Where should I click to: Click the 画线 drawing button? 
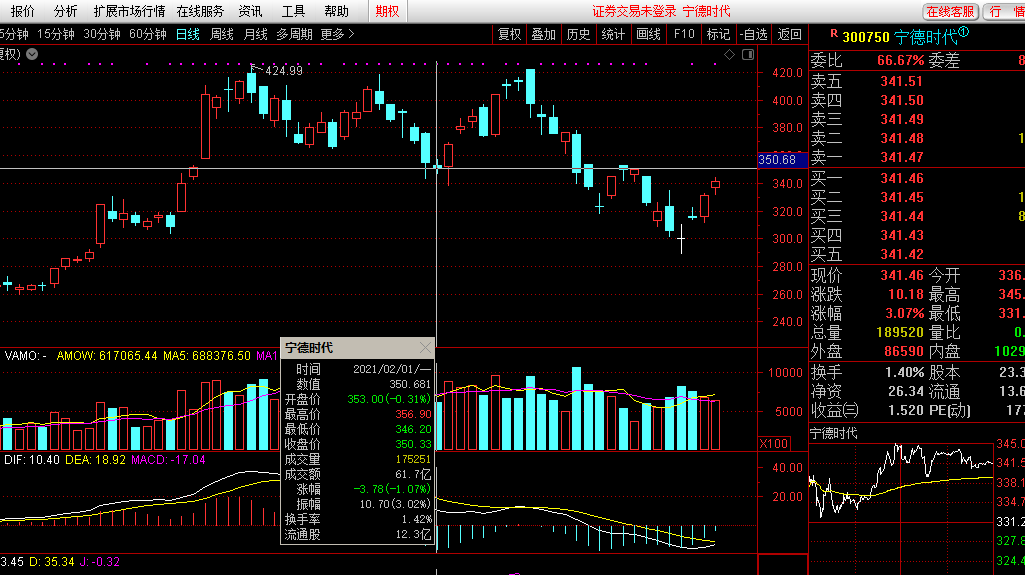click(x=648, y=34)
